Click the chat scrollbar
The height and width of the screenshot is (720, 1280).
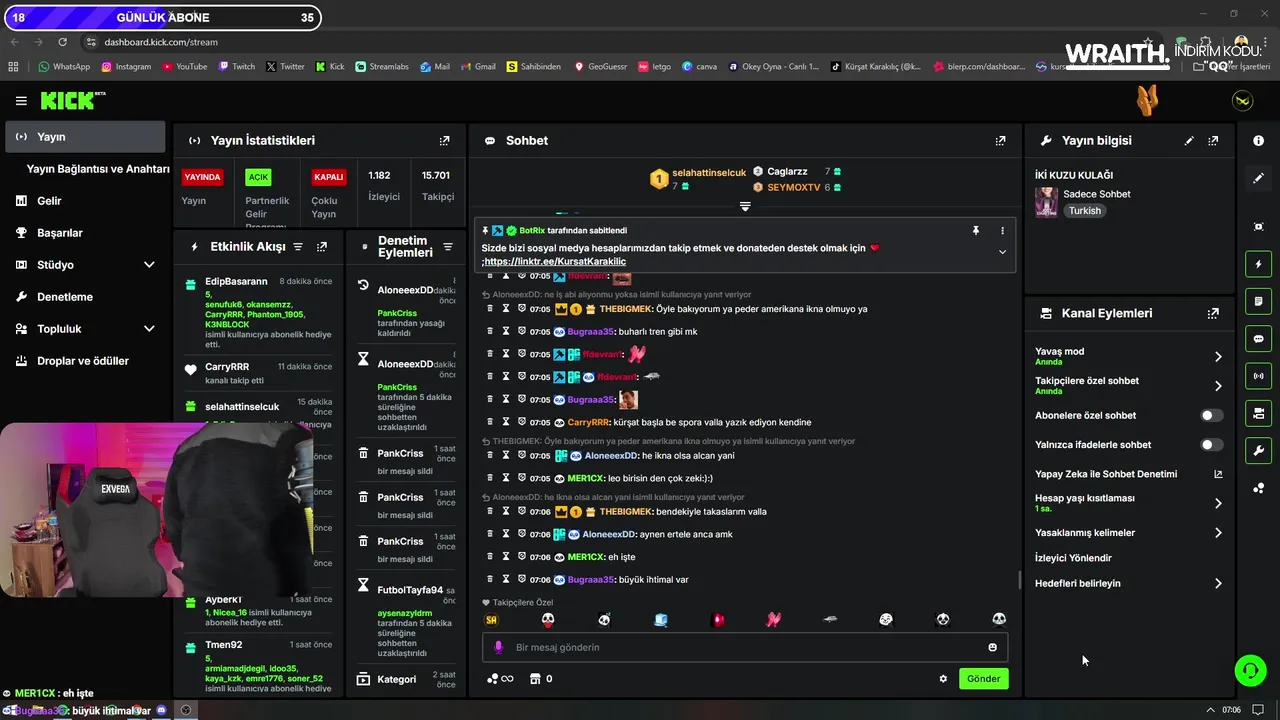[1019, 580]
